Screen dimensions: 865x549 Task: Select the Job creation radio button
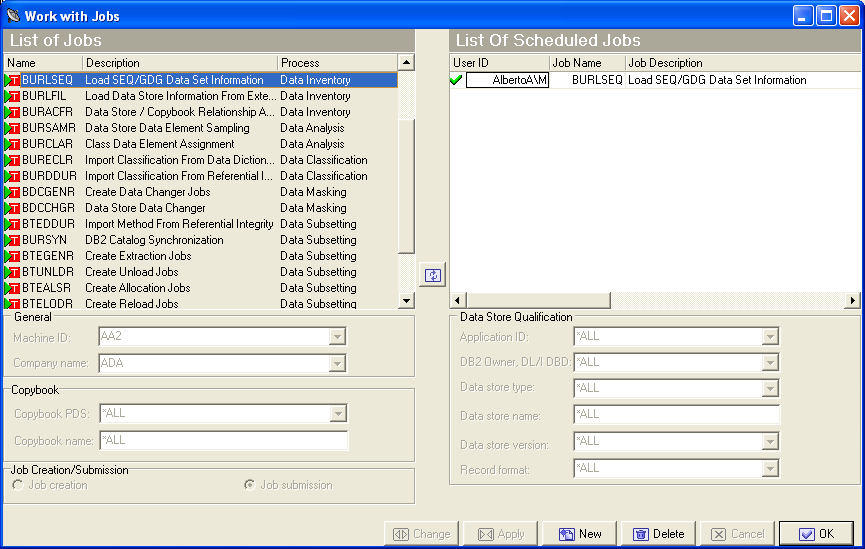[x=18, y=485]
